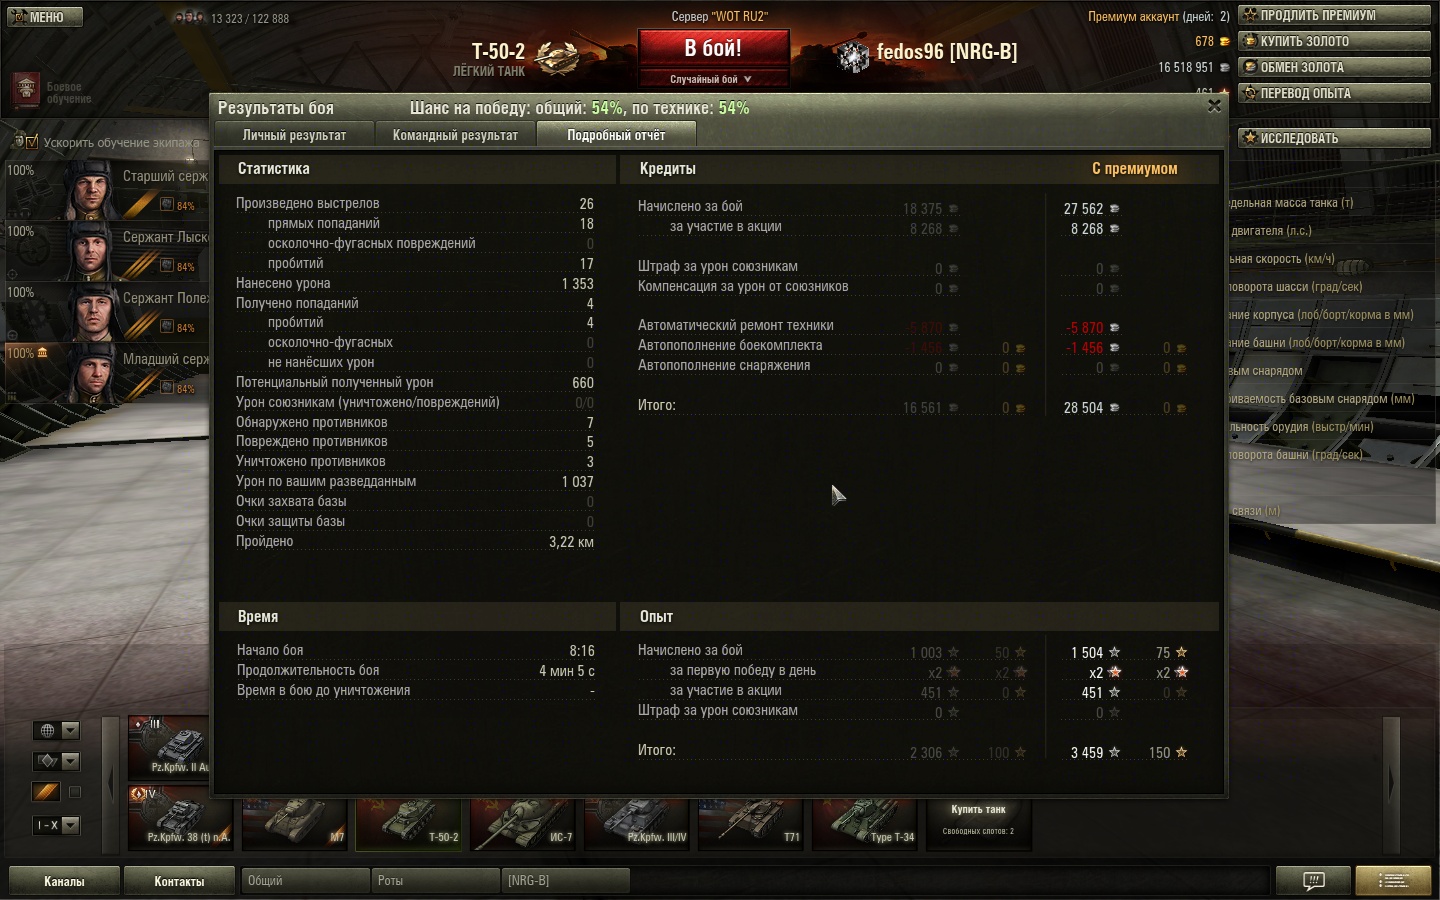
Task: Open the Случайный бой battle type dropdown
Action: (x=712, y=79)
